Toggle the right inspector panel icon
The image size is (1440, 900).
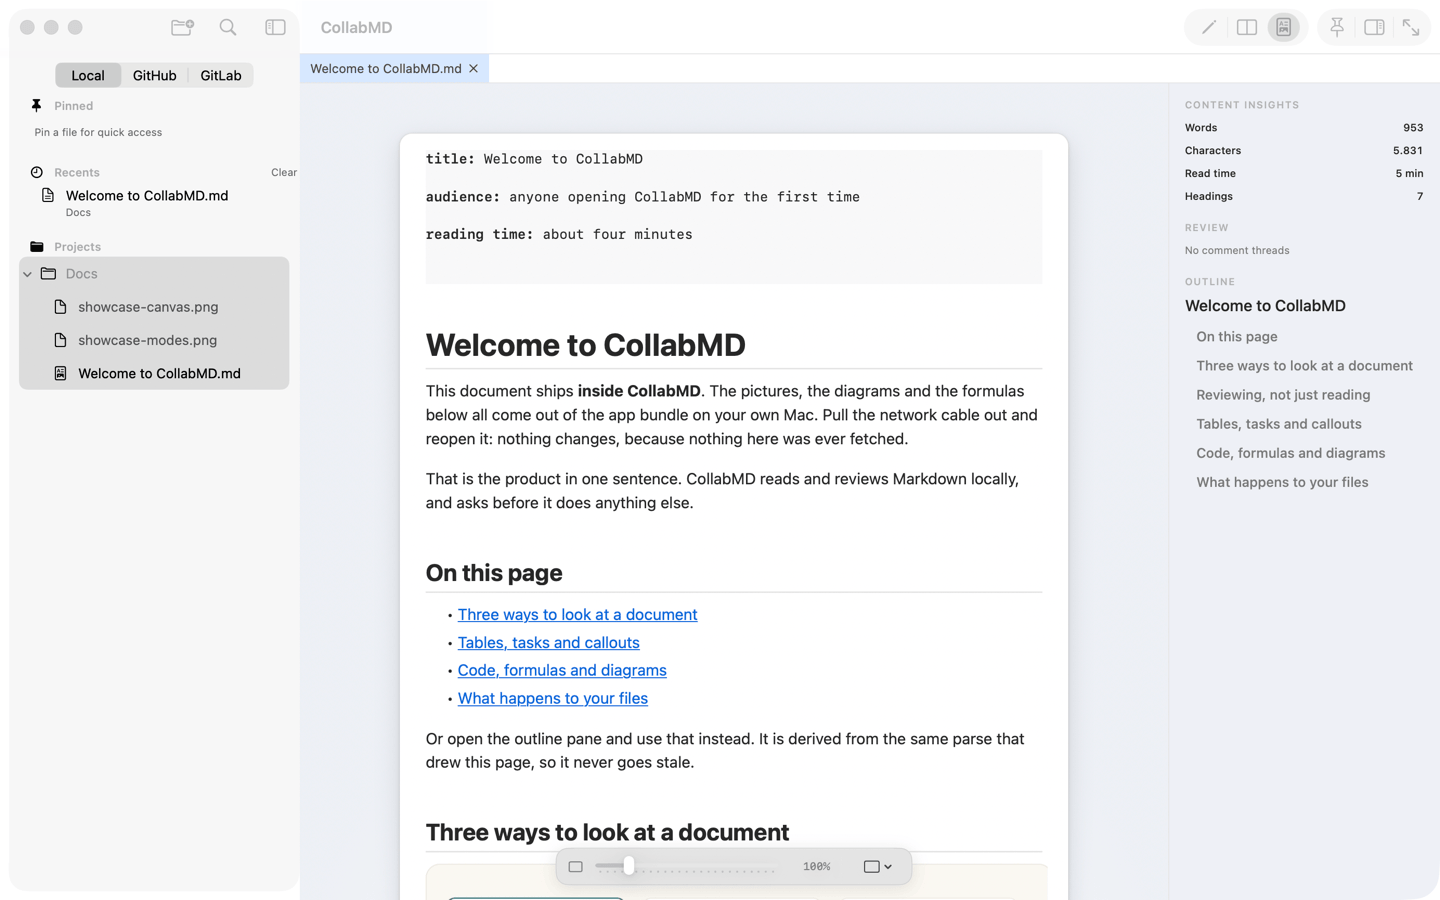1374,28
